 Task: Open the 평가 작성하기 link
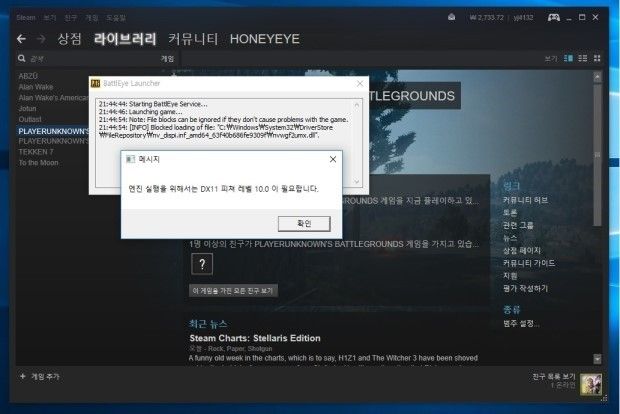[x=525, y=289]
